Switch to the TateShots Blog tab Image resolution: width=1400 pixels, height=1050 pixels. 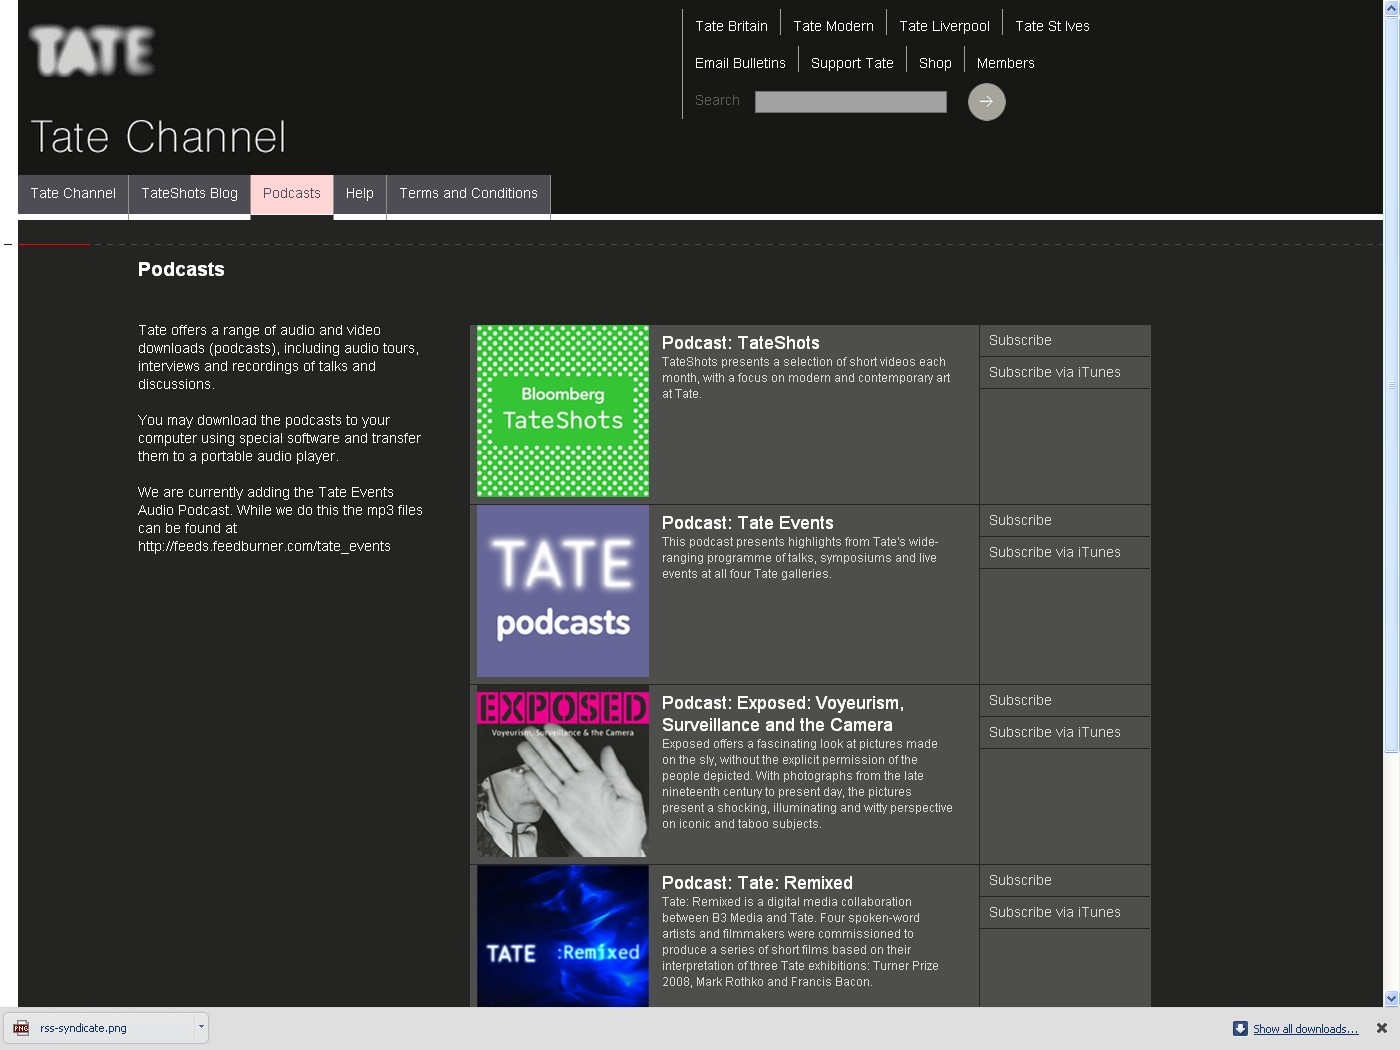point(190,194)
